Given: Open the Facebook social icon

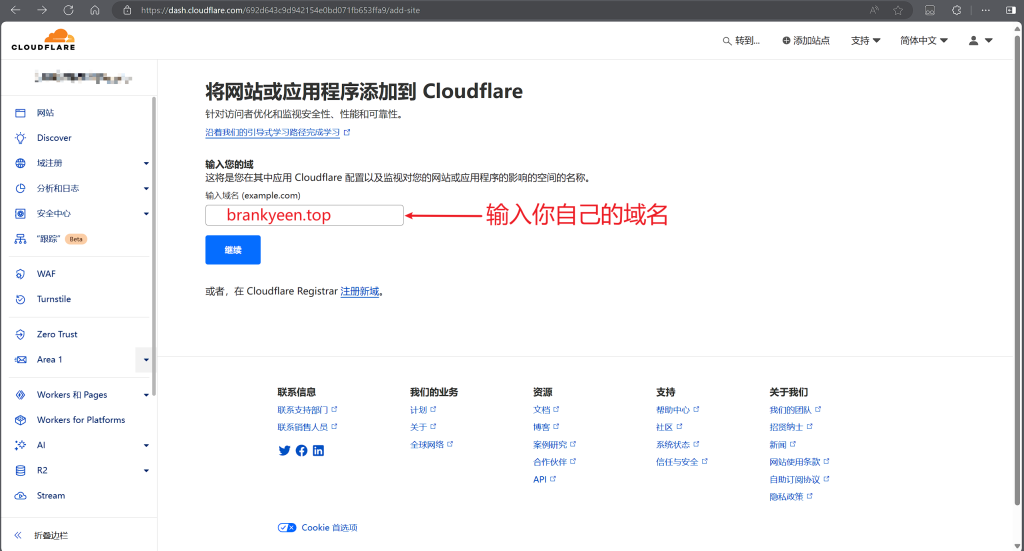Looking at the screenshot, I should tap(301, 451).
